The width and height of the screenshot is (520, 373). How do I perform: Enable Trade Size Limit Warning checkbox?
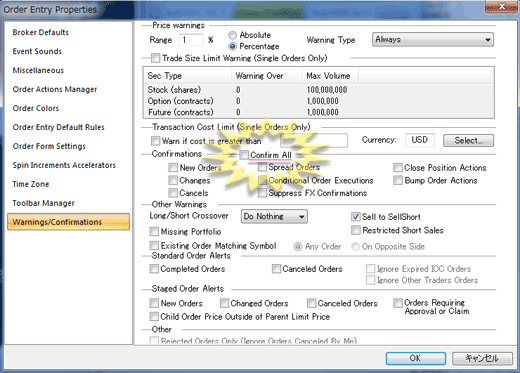point(155,58)
